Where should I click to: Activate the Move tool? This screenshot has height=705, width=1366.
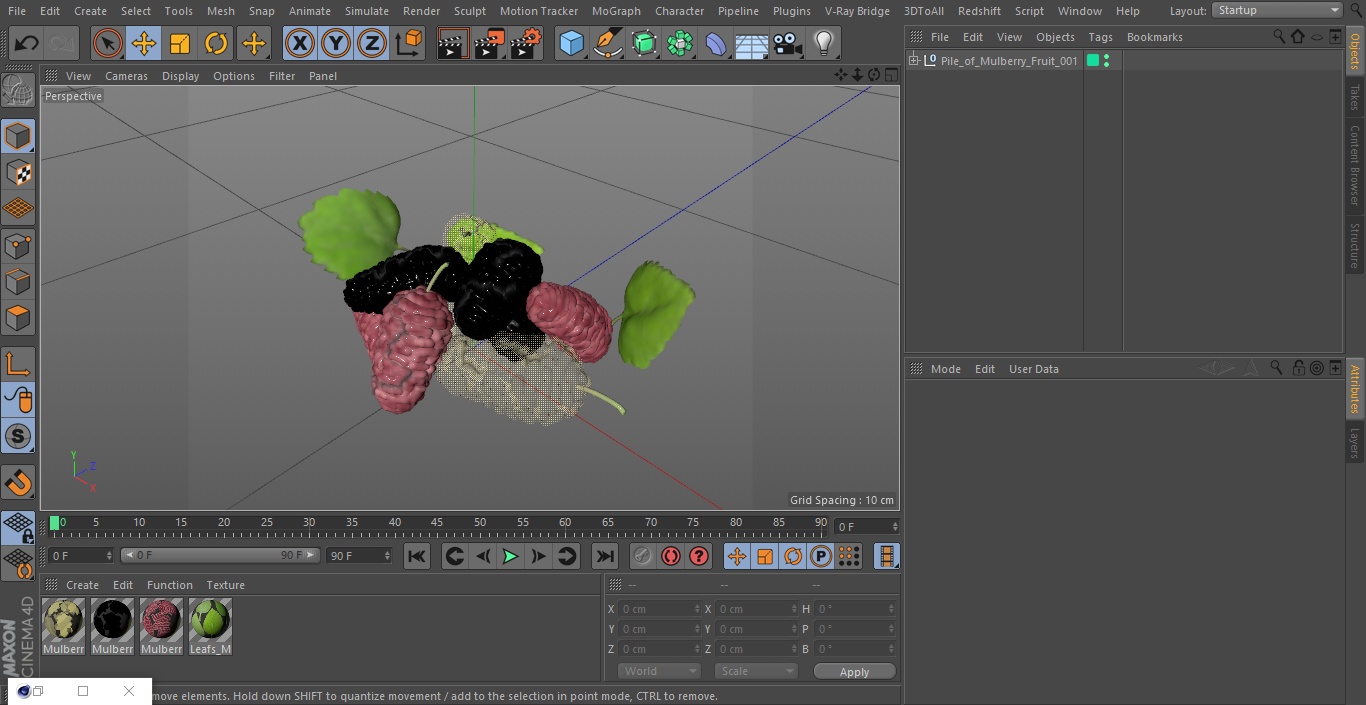pos(144,43)
